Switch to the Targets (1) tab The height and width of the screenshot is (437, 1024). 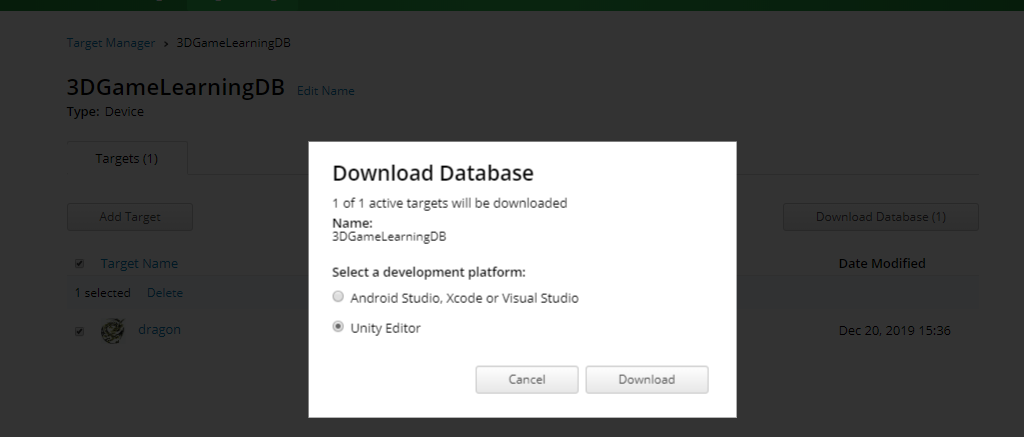pos(127,158)
